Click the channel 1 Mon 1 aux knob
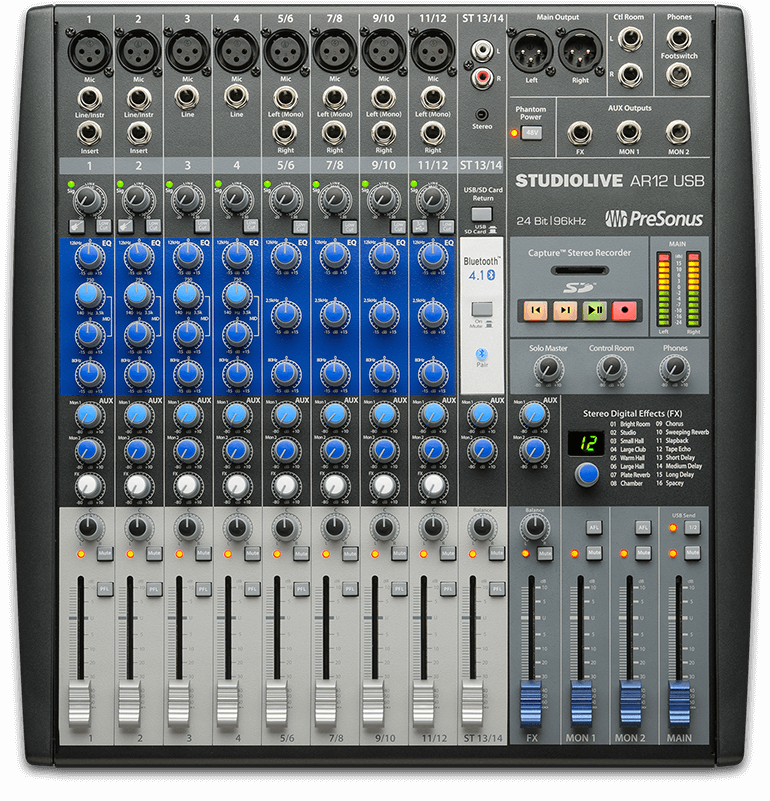The image size is (770, 801). pos(89,416)
